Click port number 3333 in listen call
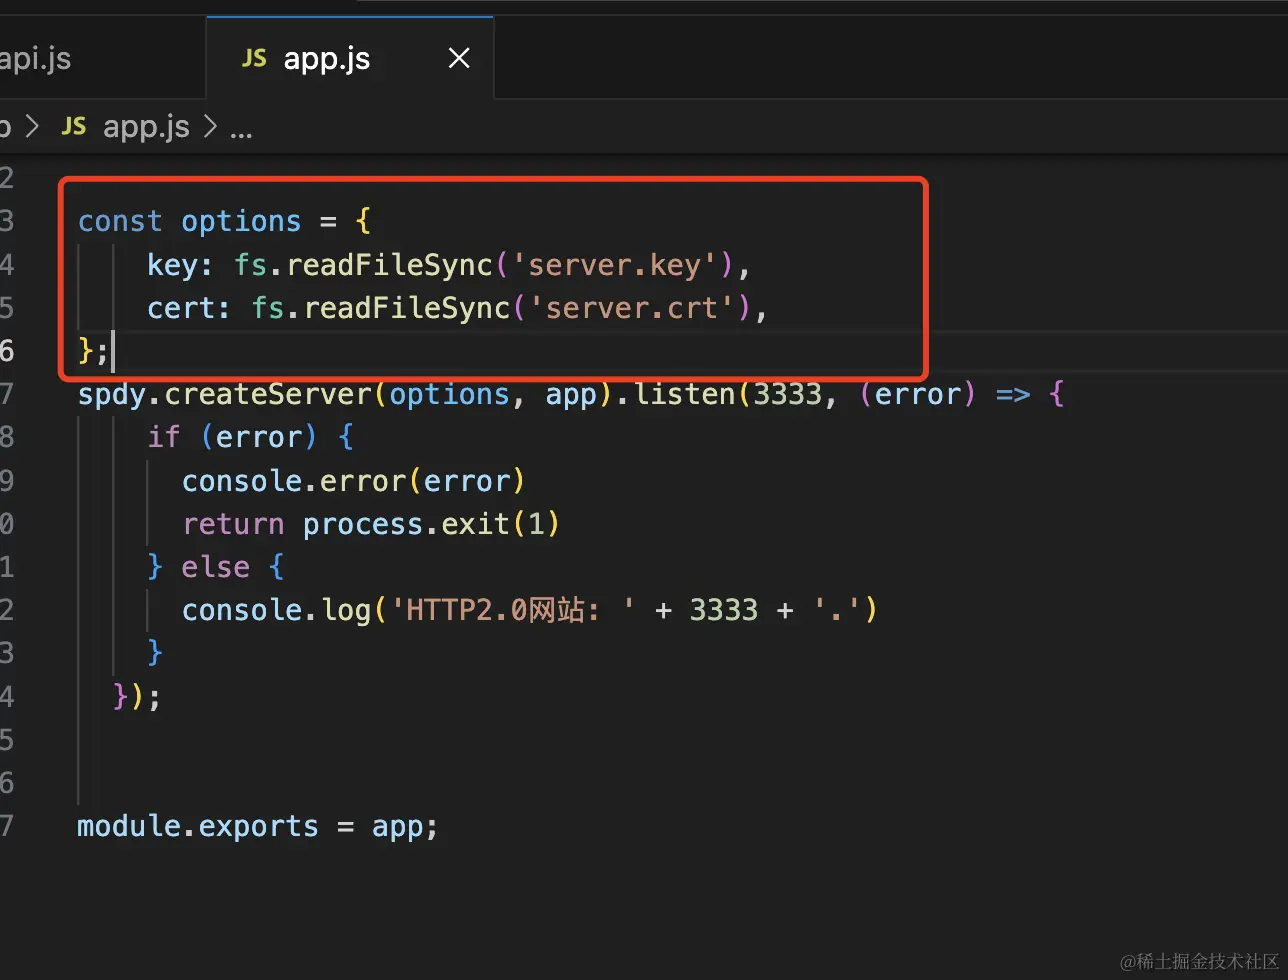The image size is (1288, 980). click(787, 394)
